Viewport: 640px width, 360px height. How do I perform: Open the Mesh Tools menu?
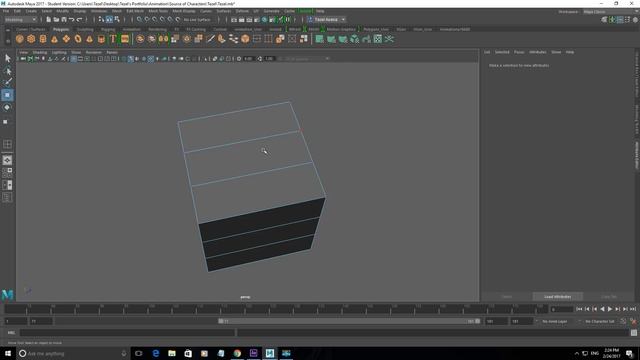[x=158, y=11]
